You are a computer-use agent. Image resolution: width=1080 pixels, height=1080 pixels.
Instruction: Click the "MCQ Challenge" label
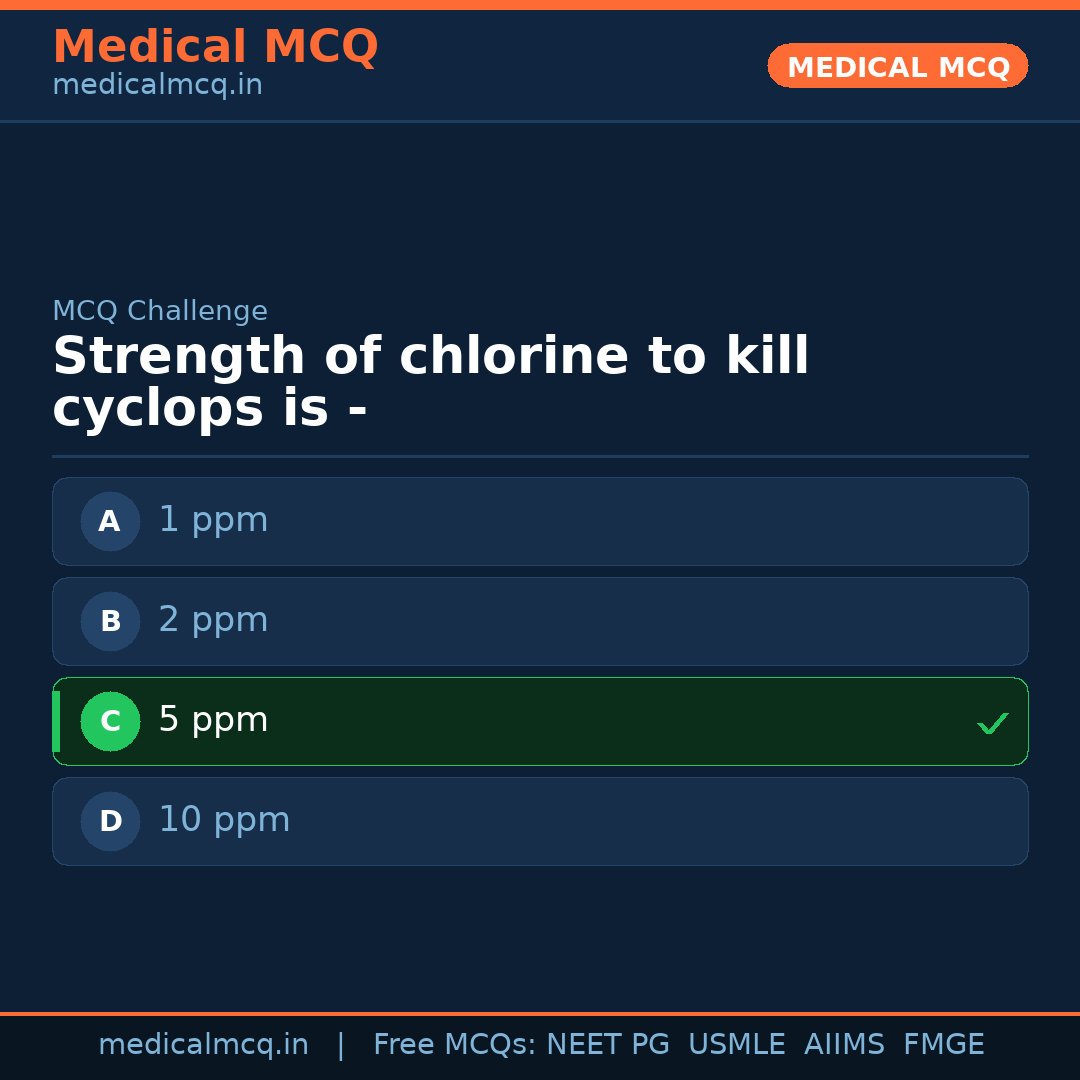(x=160, y=312)
